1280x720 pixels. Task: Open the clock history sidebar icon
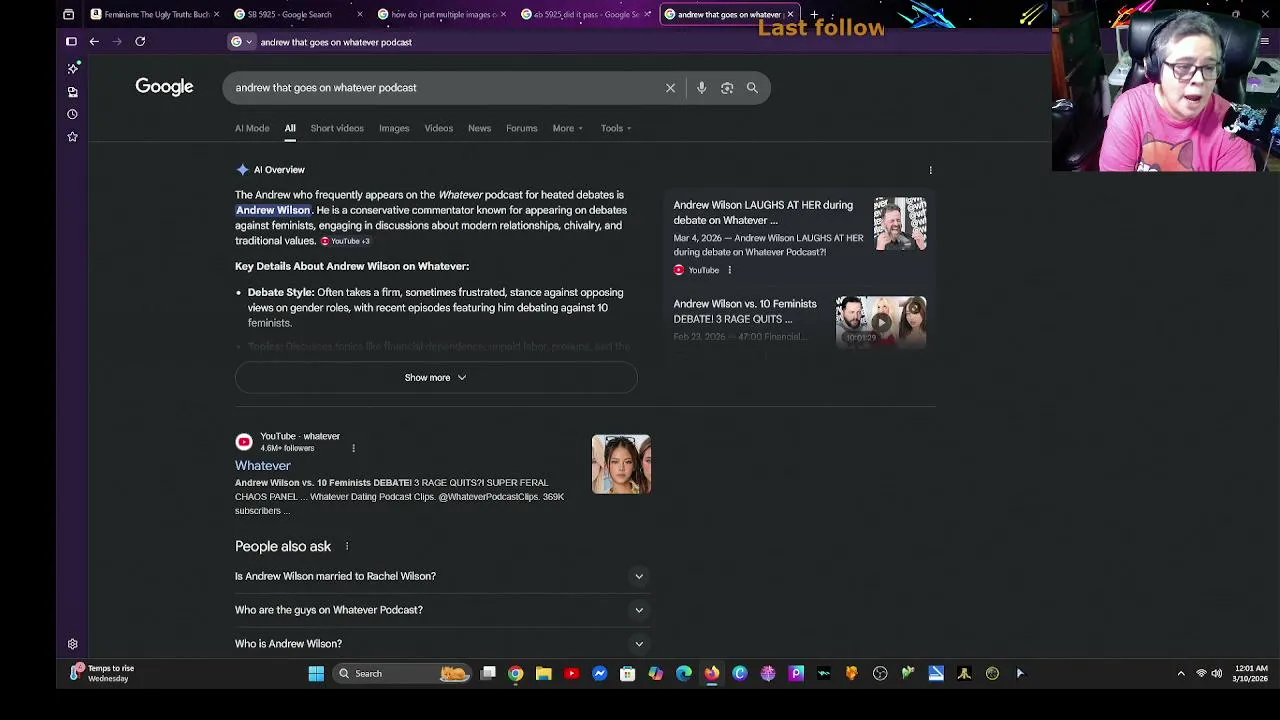[72, 114]
